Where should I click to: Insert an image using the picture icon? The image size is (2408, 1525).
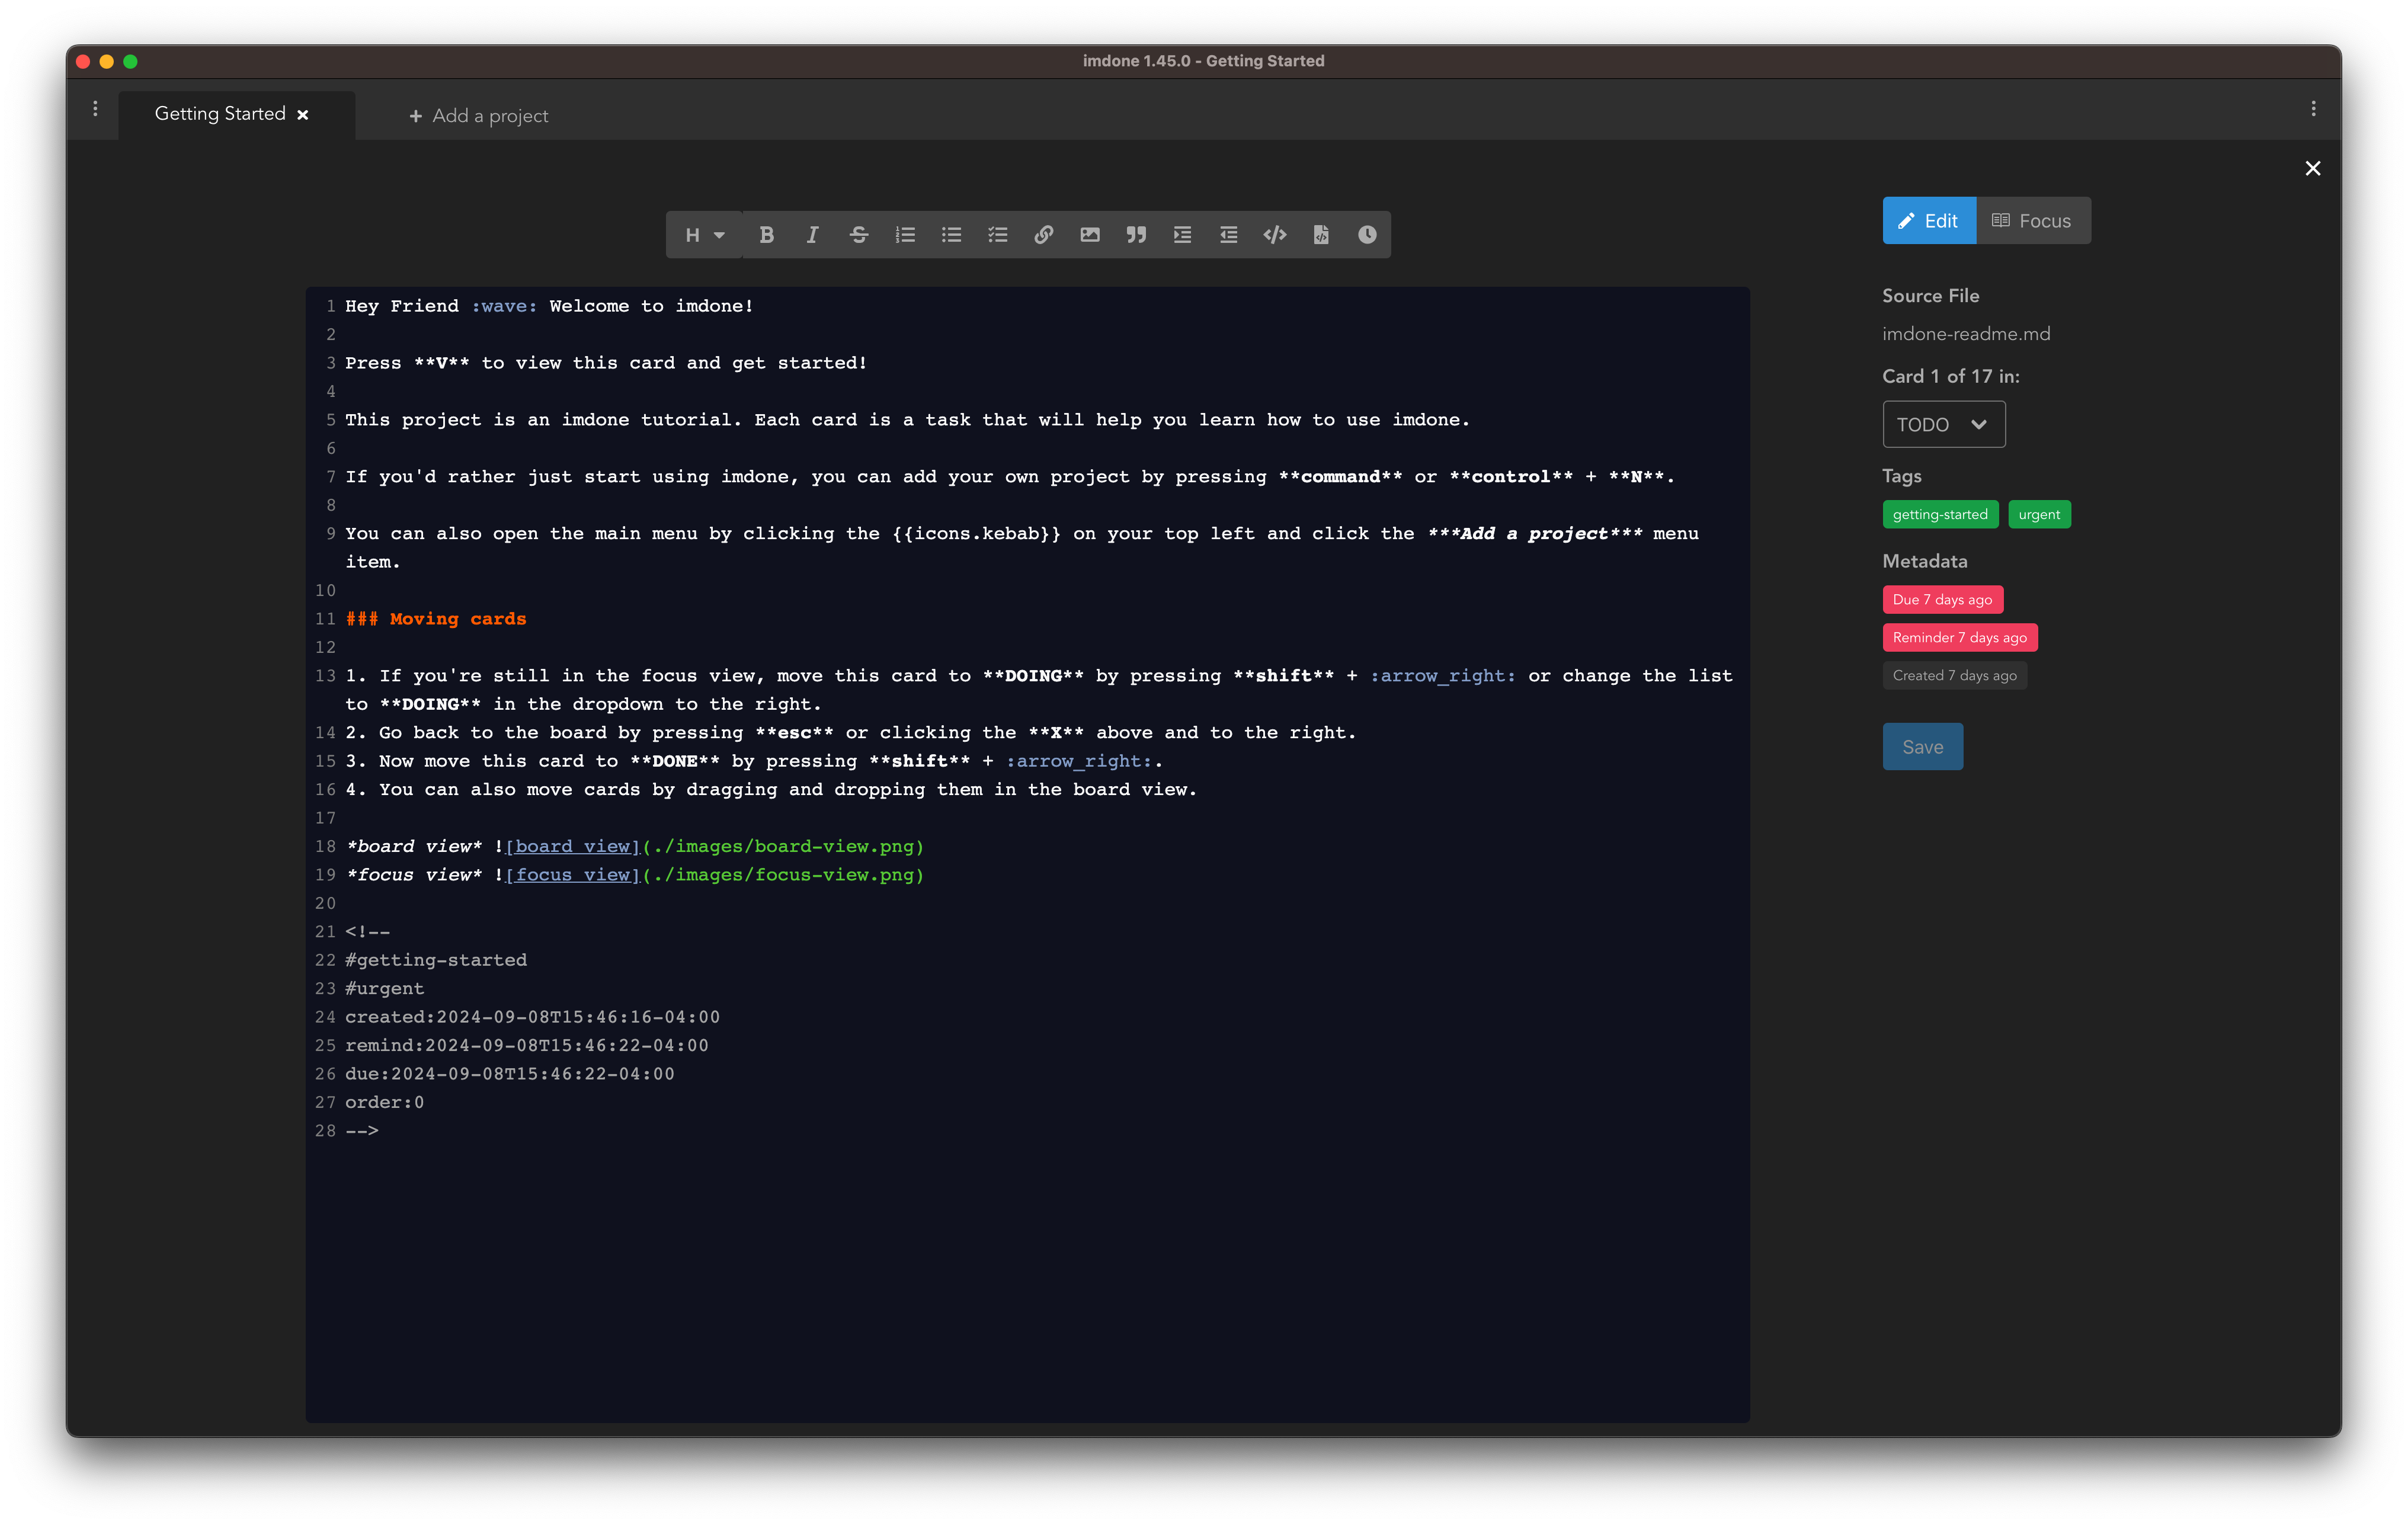pyautogui.click(x=1090, y=235)
